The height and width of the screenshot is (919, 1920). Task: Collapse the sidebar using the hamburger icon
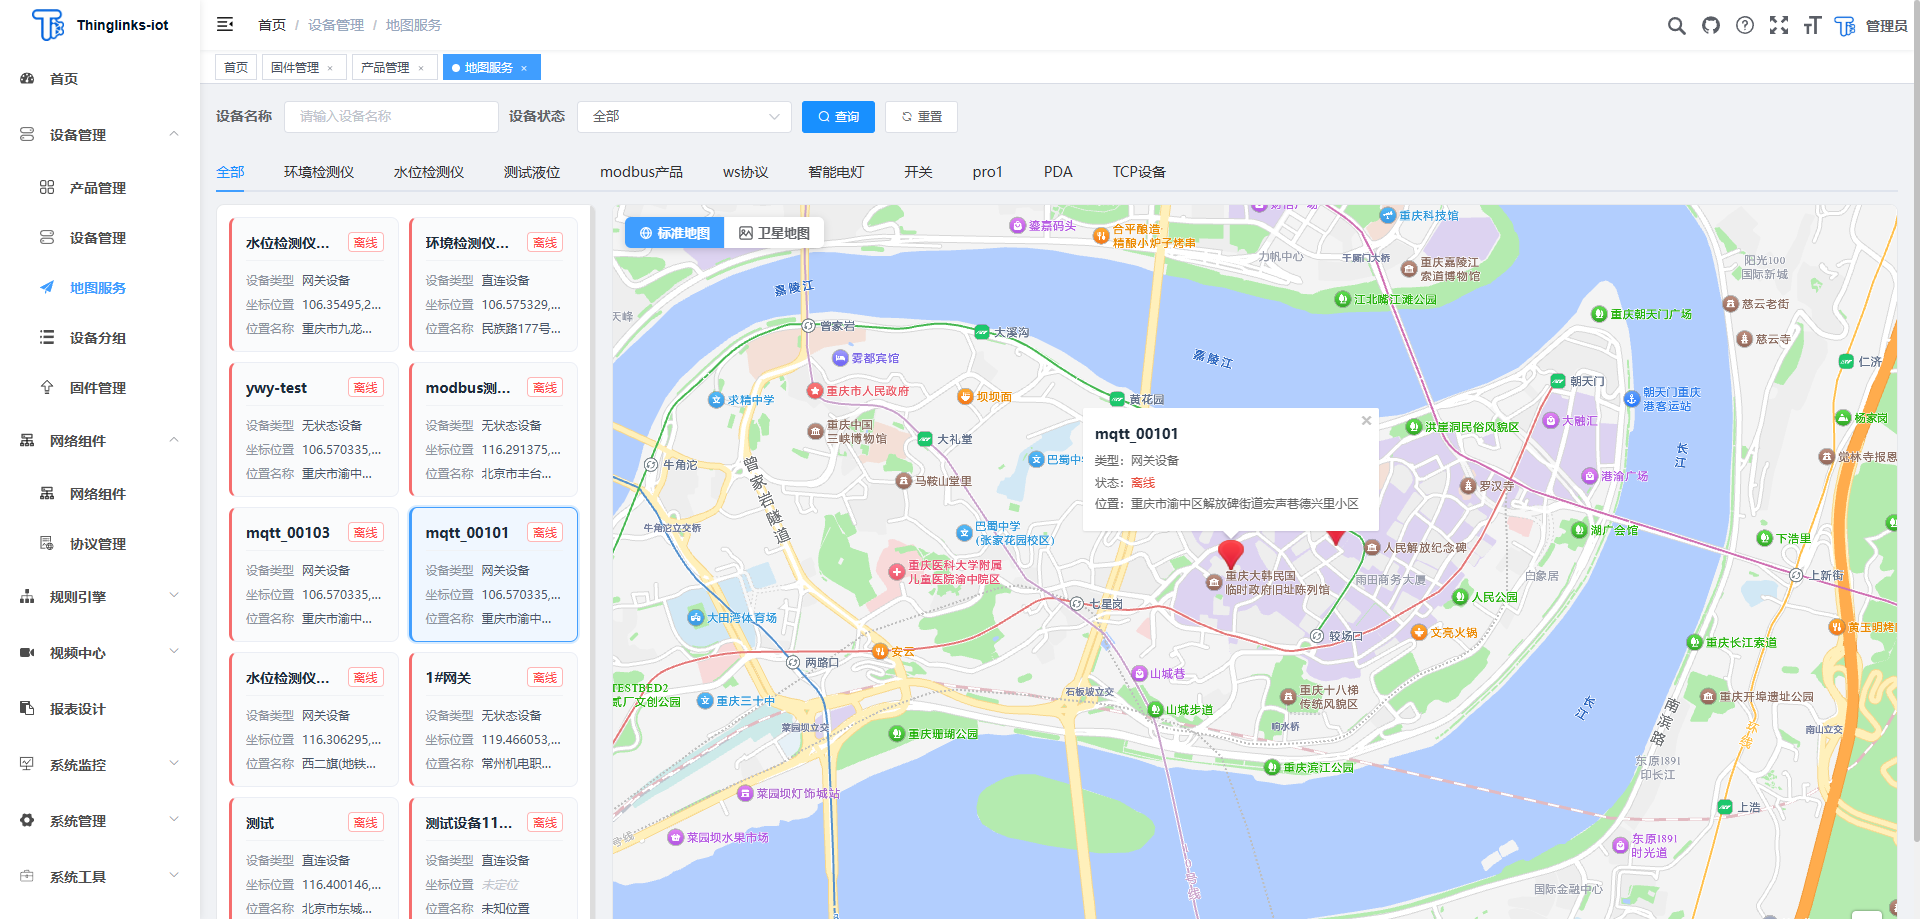[x=225, y=24]
